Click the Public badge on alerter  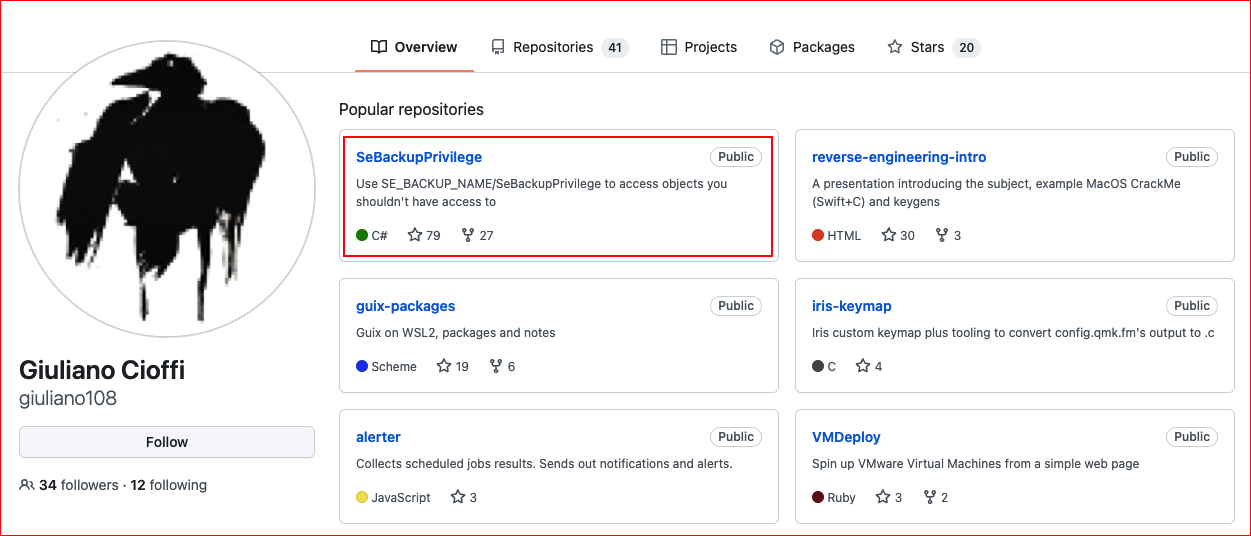[x=736, y=437]
